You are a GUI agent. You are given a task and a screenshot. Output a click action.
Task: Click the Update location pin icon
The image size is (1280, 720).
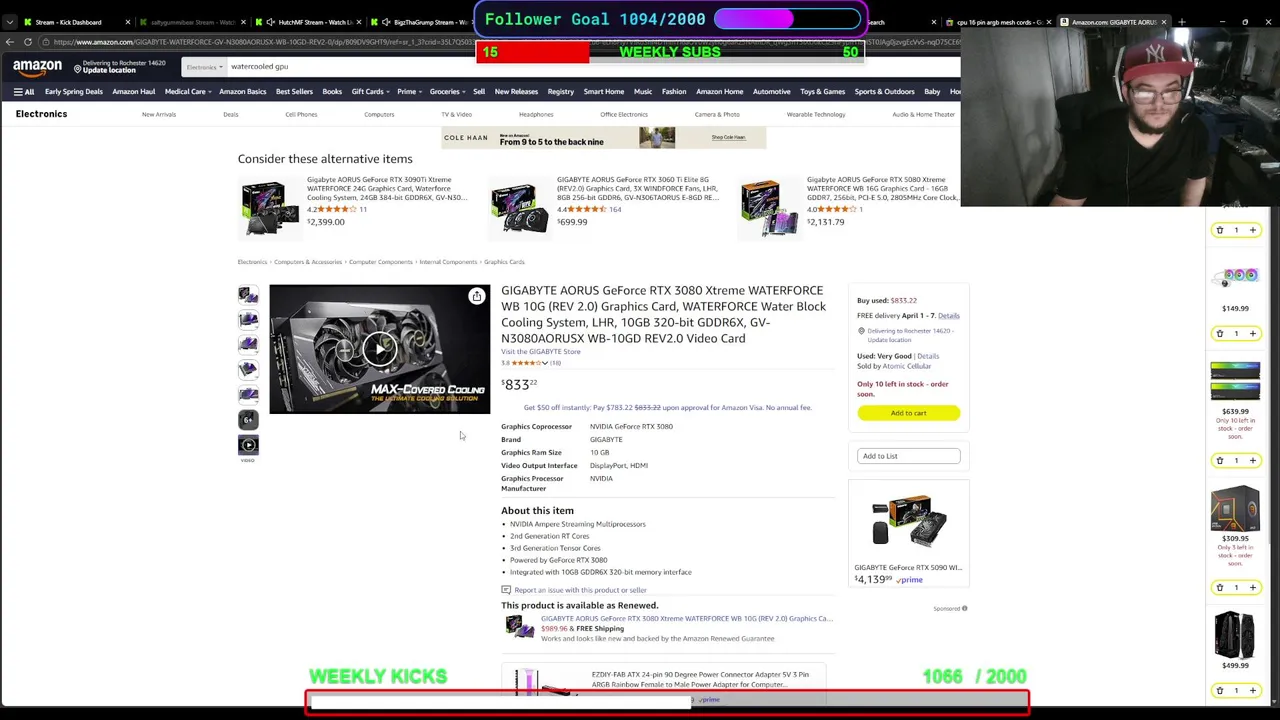point(78,70)
